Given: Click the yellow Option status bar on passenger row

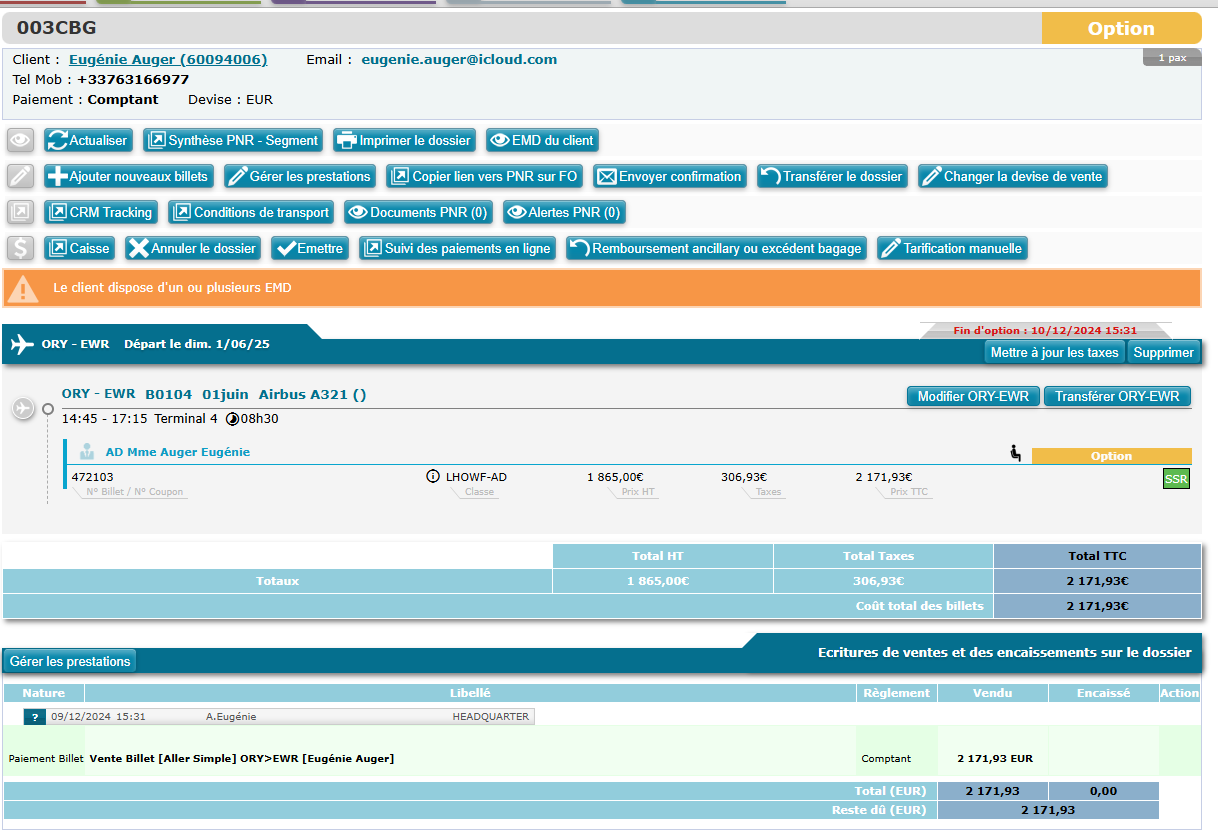Looking at the screenshot, I should coord(1111,456).
